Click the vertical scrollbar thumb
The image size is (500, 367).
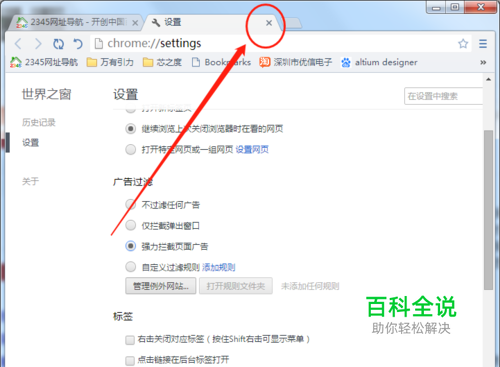[x=489, y=210]
